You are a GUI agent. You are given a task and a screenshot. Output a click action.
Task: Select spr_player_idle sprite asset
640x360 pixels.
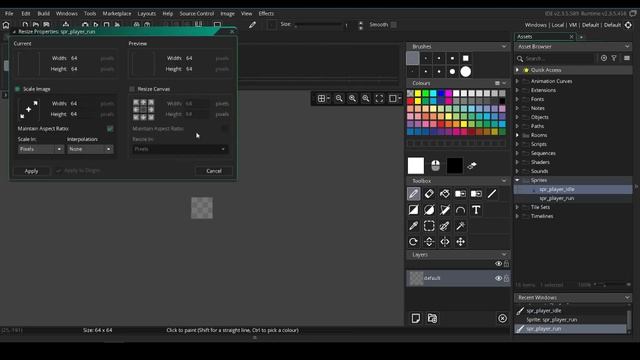557,189
